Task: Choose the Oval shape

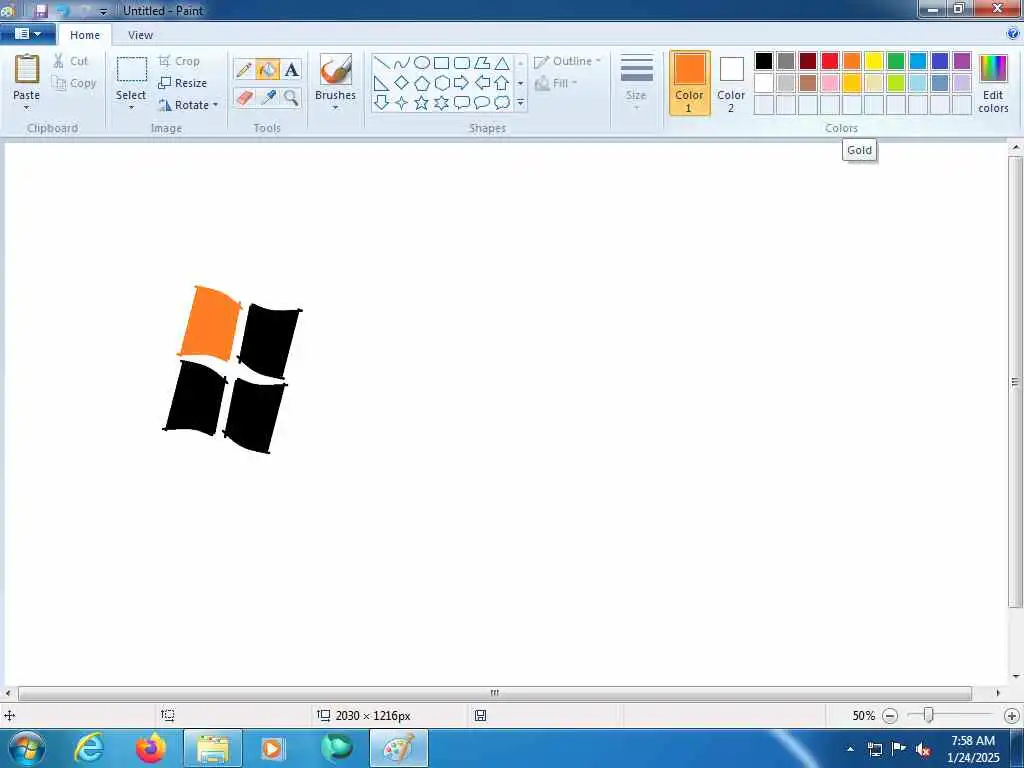Action: tap(422, 63)
